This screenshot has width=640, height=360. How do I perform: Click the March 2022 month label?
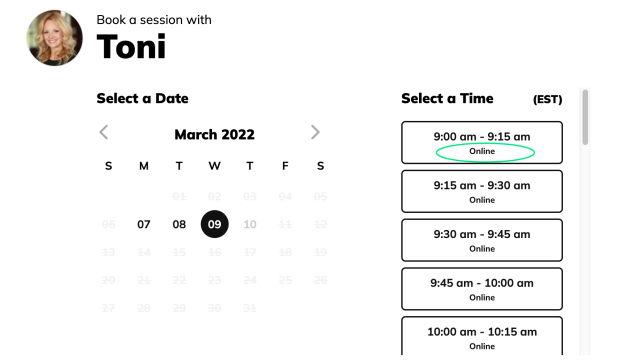(214, 134)
